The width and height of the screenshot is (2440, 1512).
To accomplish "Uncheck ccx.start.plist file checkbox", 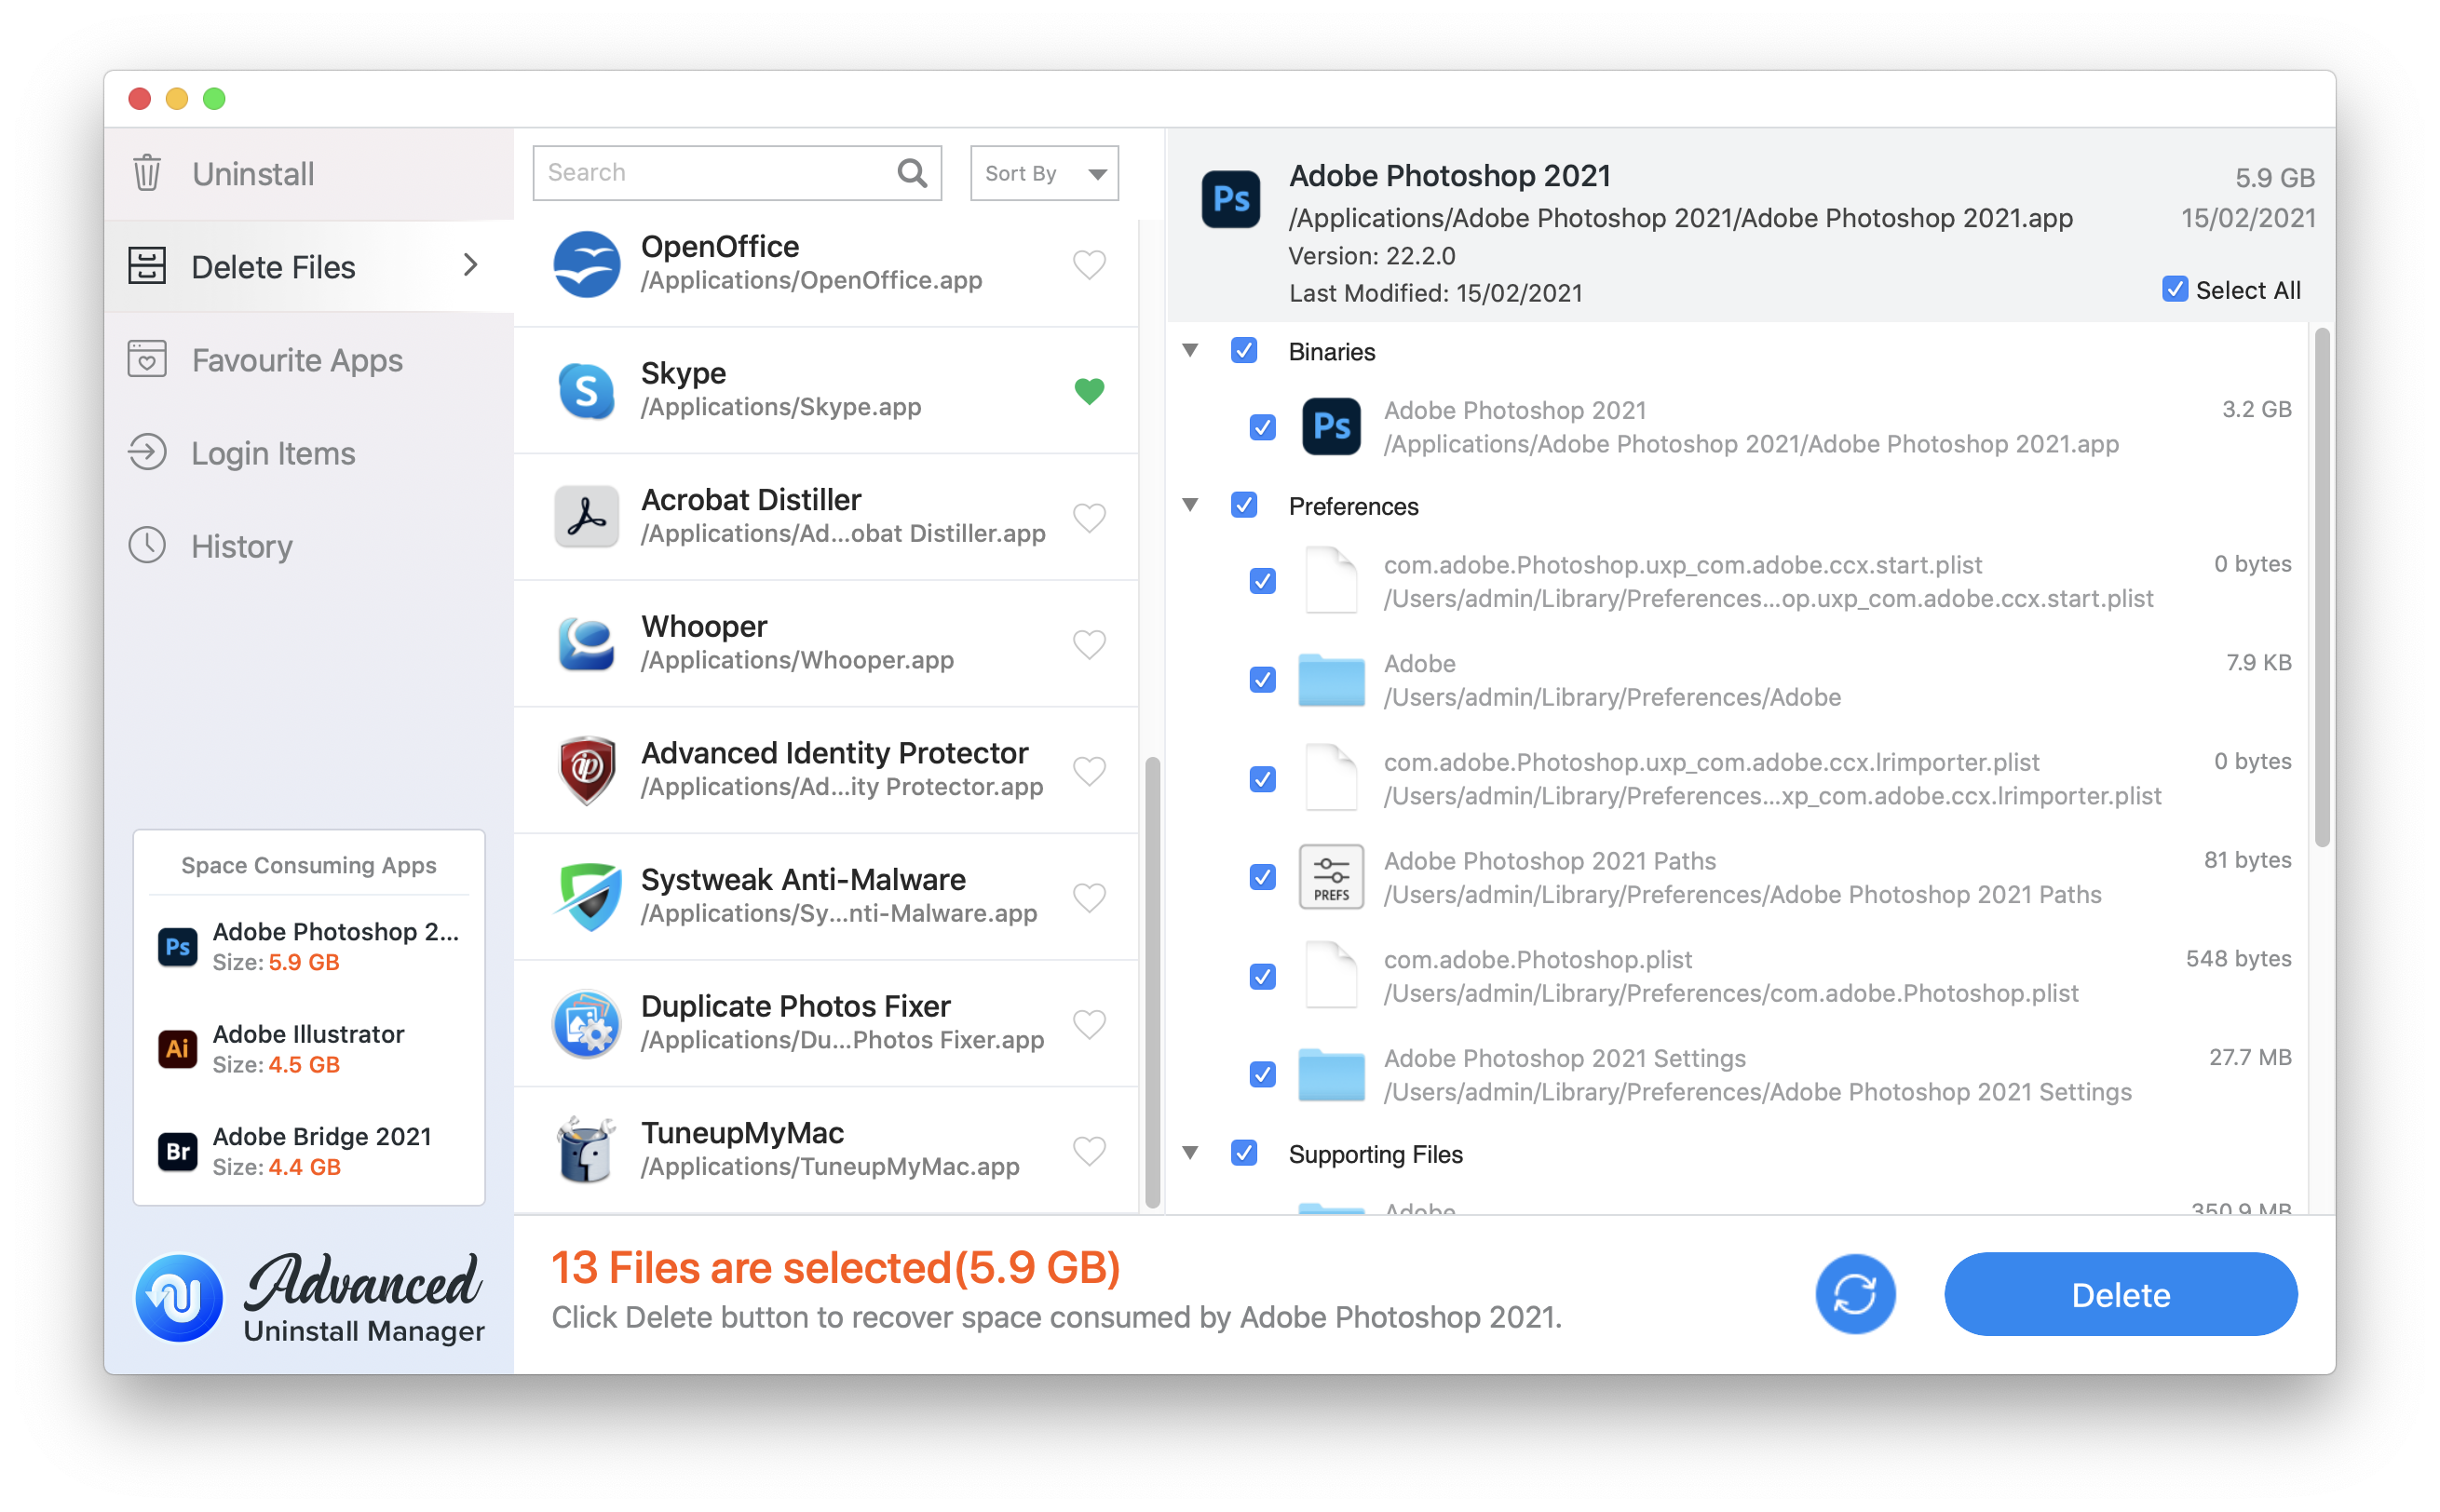I will 1262,580.
